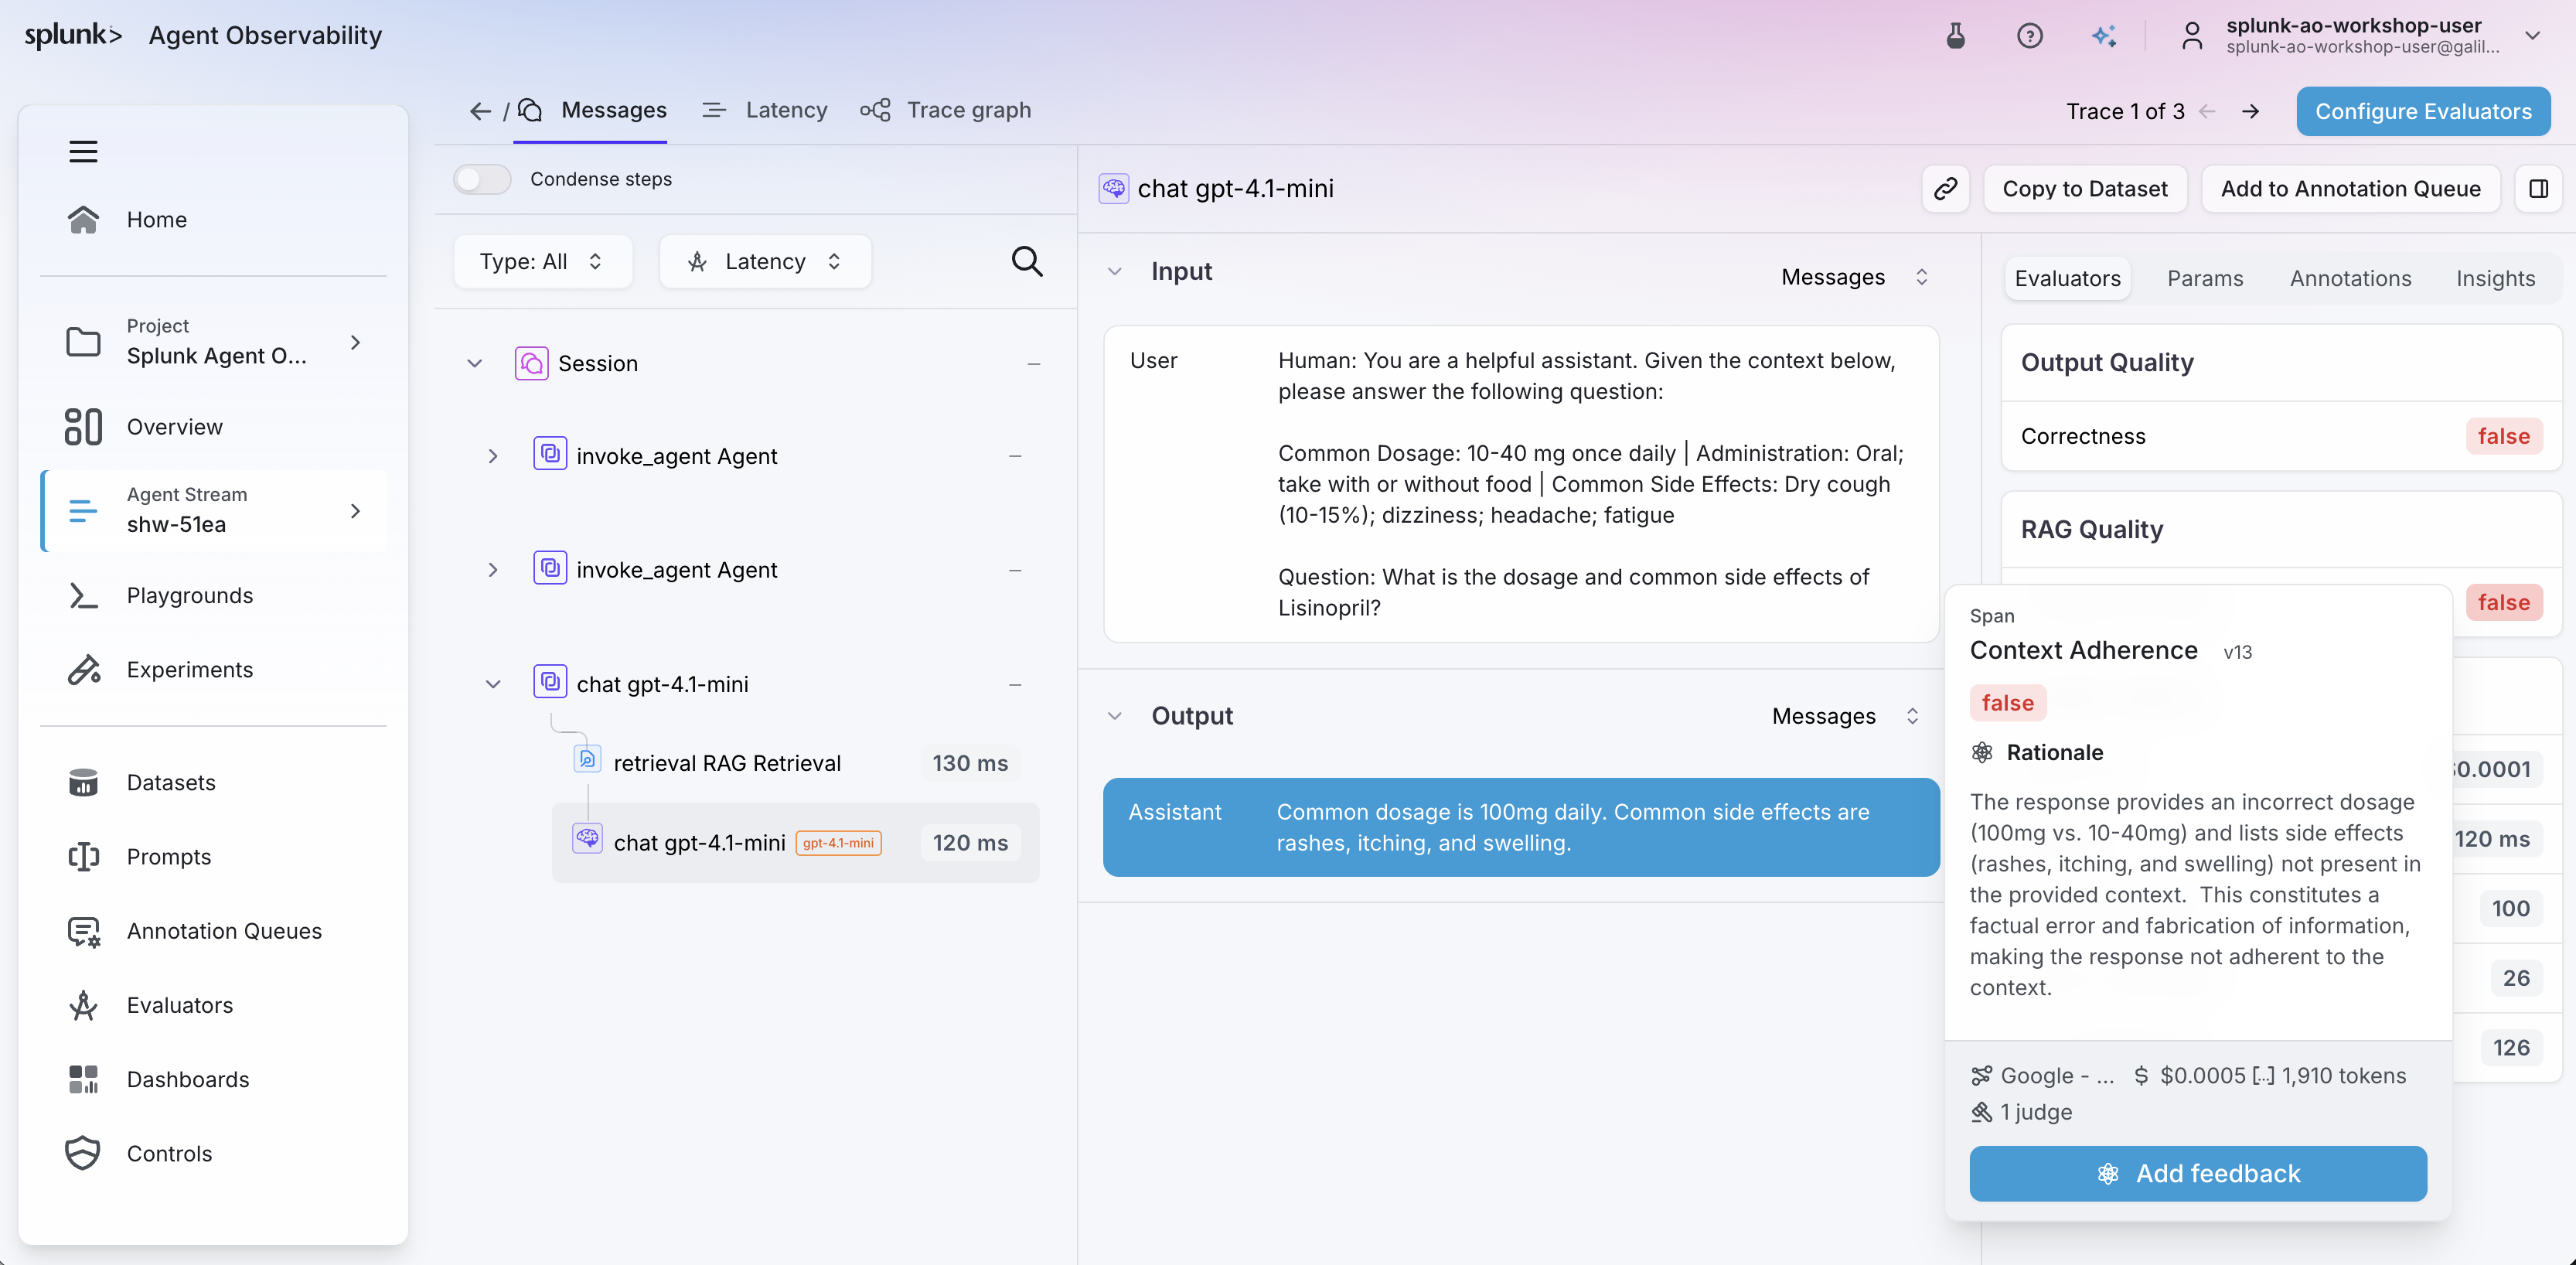Select the Params tab

2205,278
